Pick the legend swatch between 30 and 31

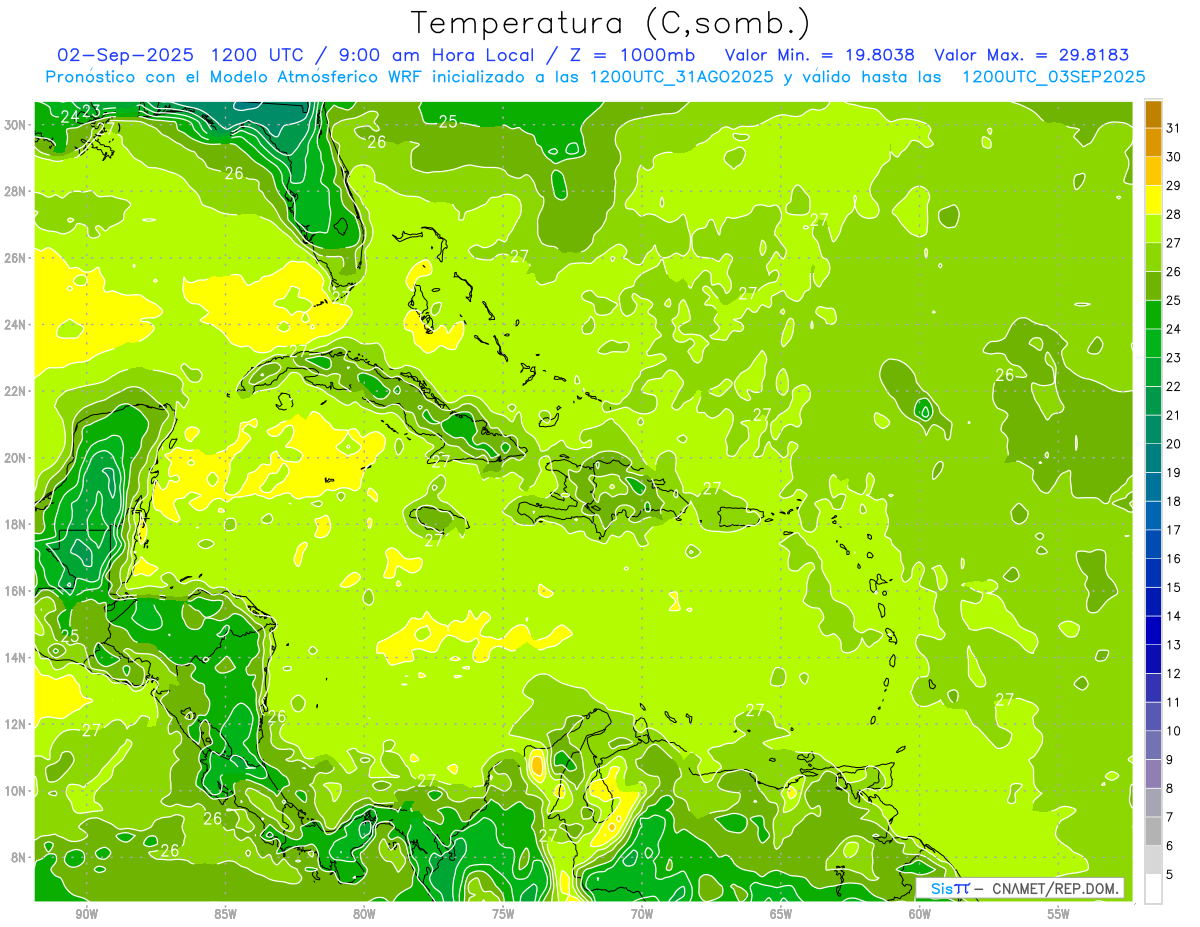(1153, 142)
